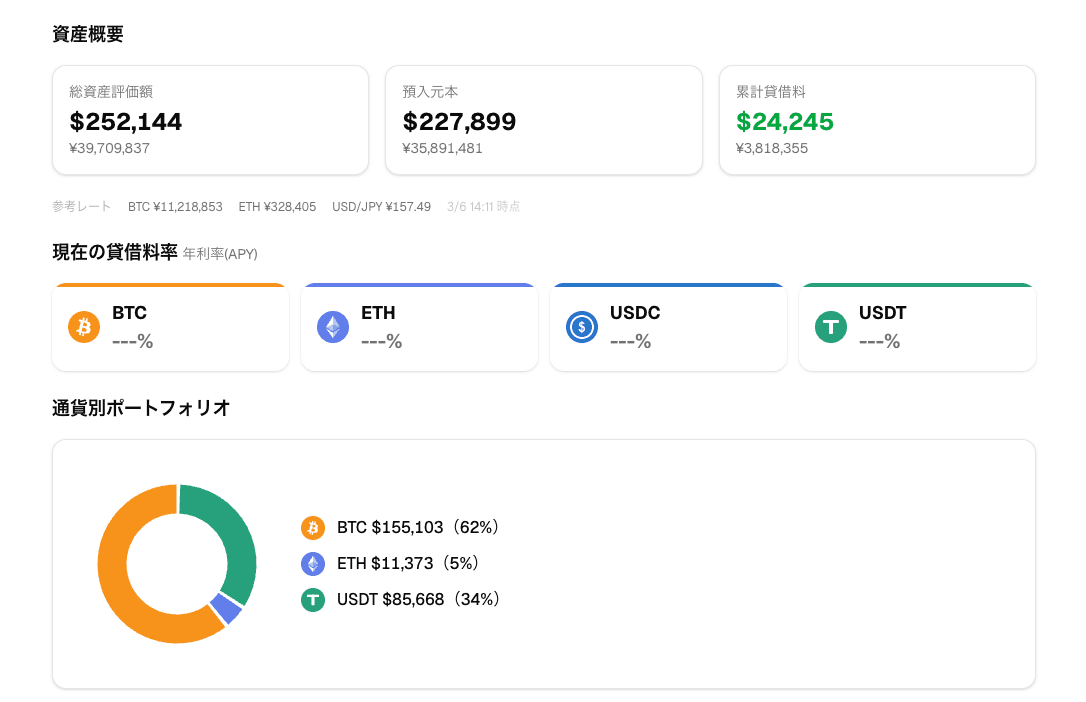
Task: Click the BTC ¥11,218,853 reference rate text
Action: pyautogui.click(x=175, y=207)
